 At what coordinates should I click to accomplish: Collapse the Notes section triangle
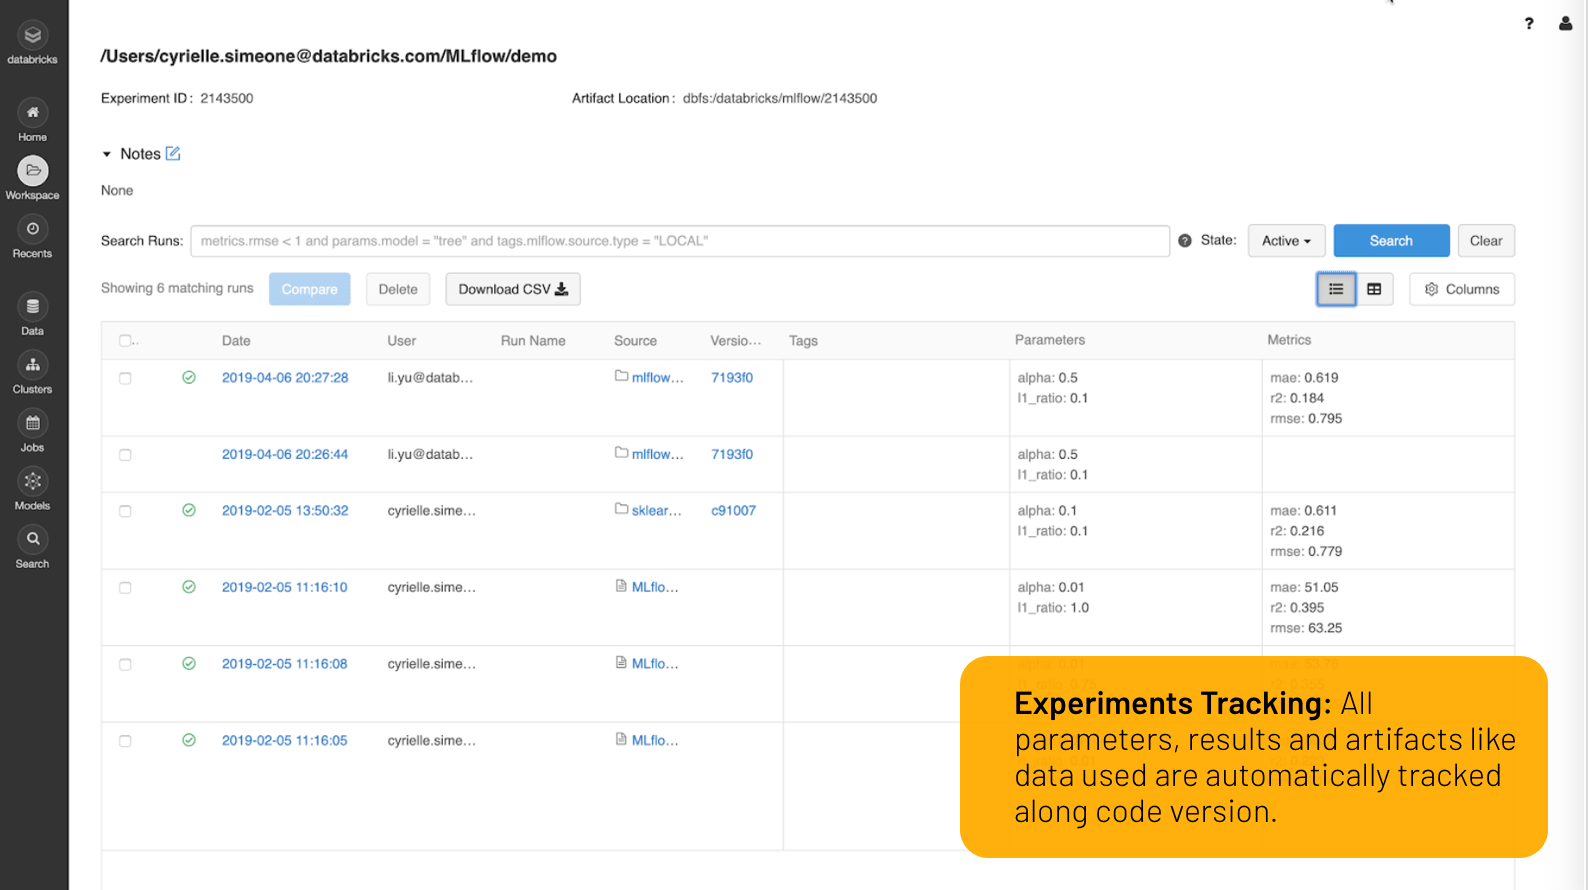pos(107,154)
